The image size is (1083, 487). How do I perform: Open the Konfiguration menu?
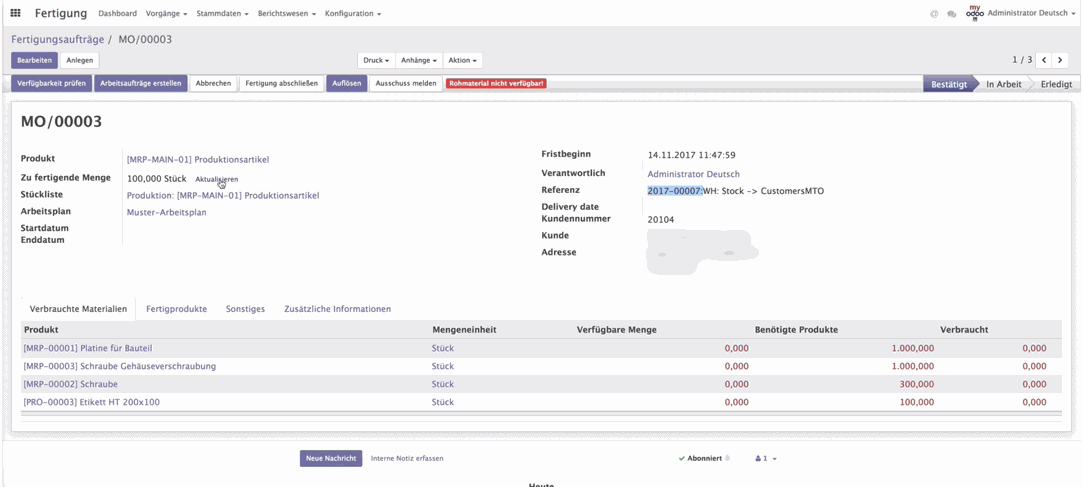[353, 14]
